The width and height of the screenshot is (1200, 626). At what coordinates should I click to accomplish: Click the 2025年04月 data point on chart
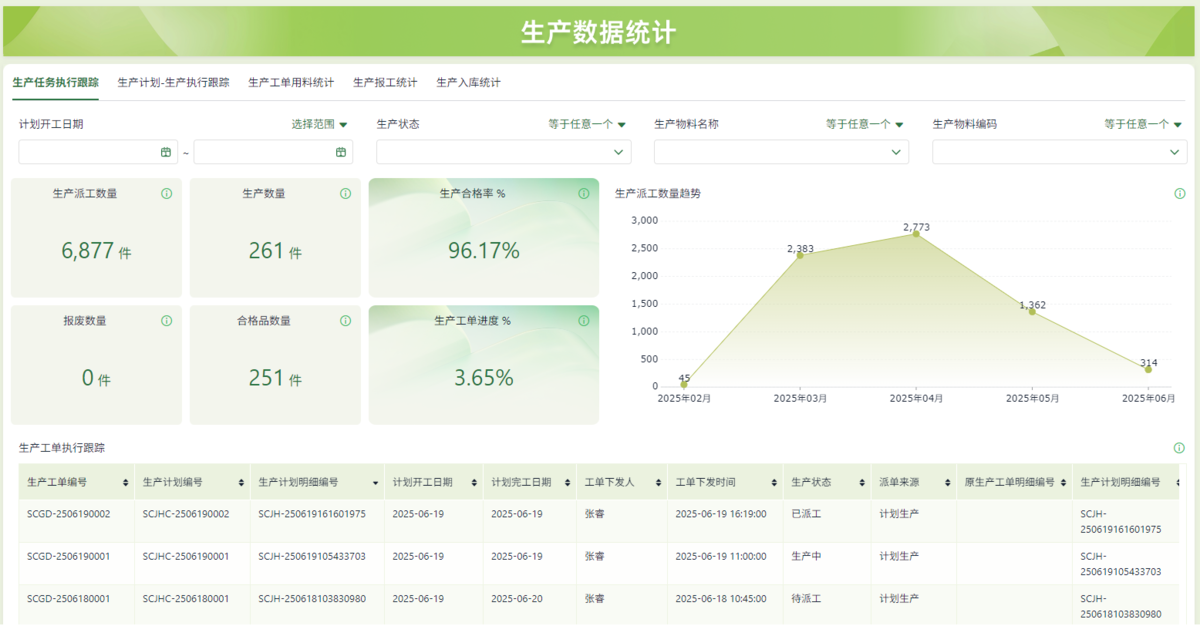[x=916, y=234]
